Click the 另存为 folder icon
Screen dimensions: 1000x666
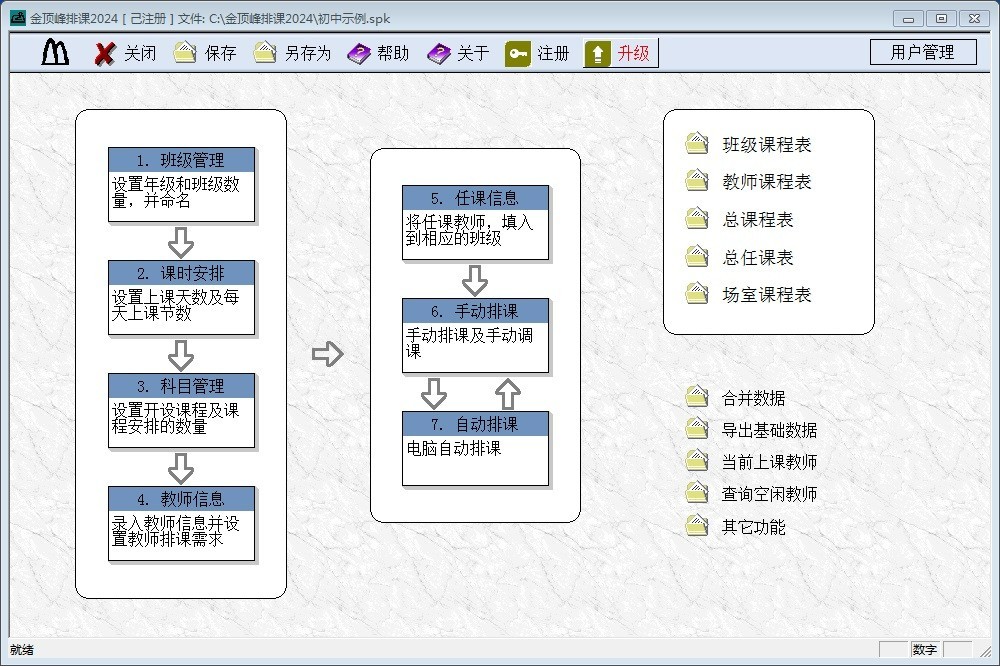point(265,53)
